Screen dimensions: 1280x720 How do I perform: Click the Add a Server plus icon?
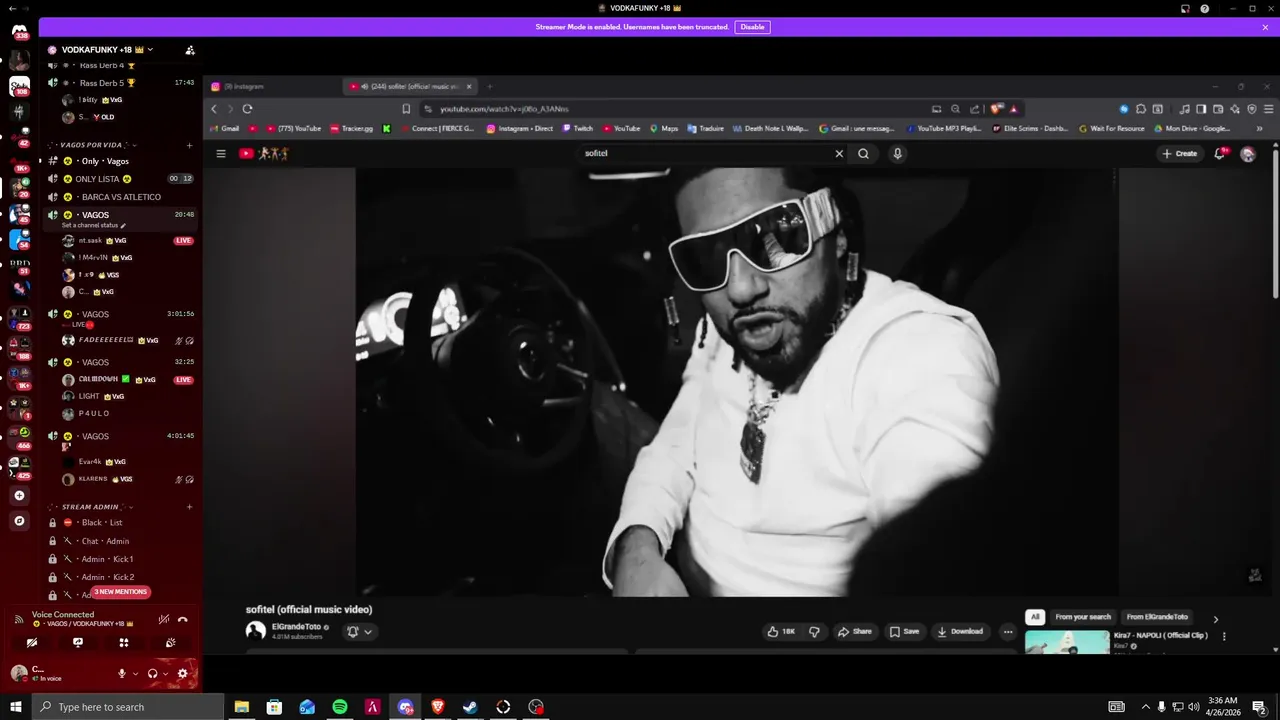[19, 496]
